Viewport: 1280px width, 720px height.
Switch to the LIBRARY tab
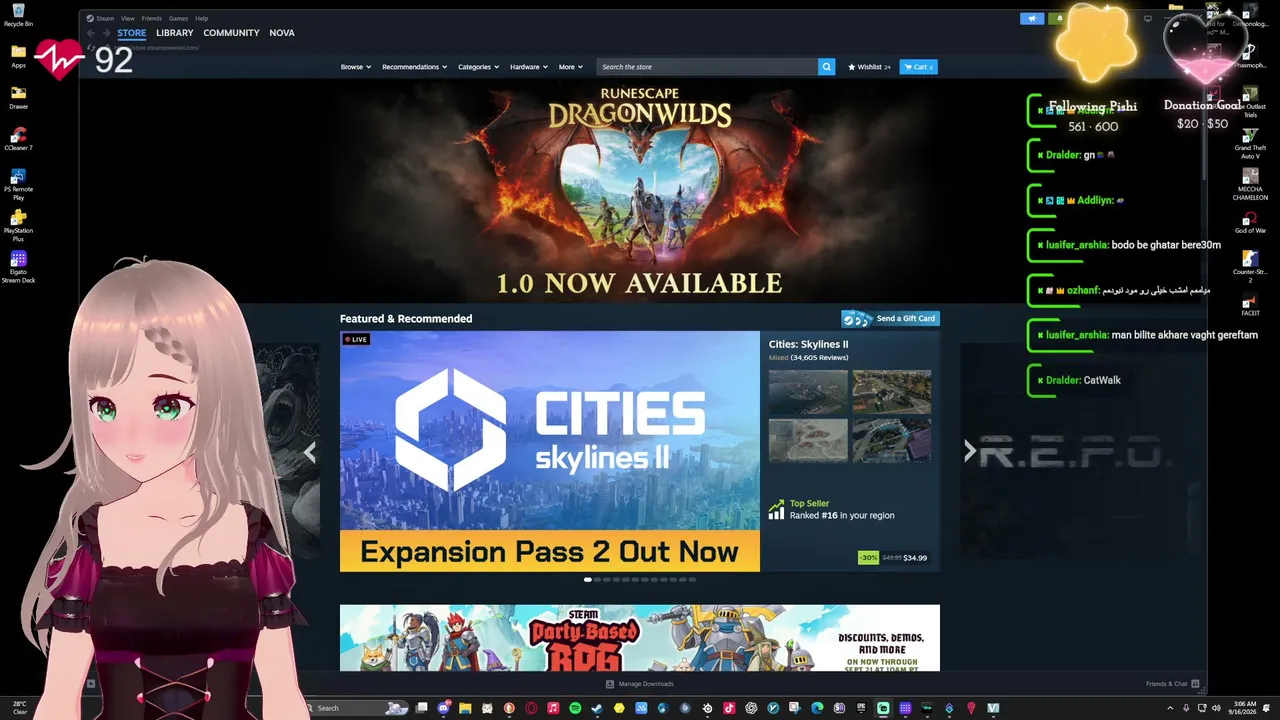coord(175,33)
